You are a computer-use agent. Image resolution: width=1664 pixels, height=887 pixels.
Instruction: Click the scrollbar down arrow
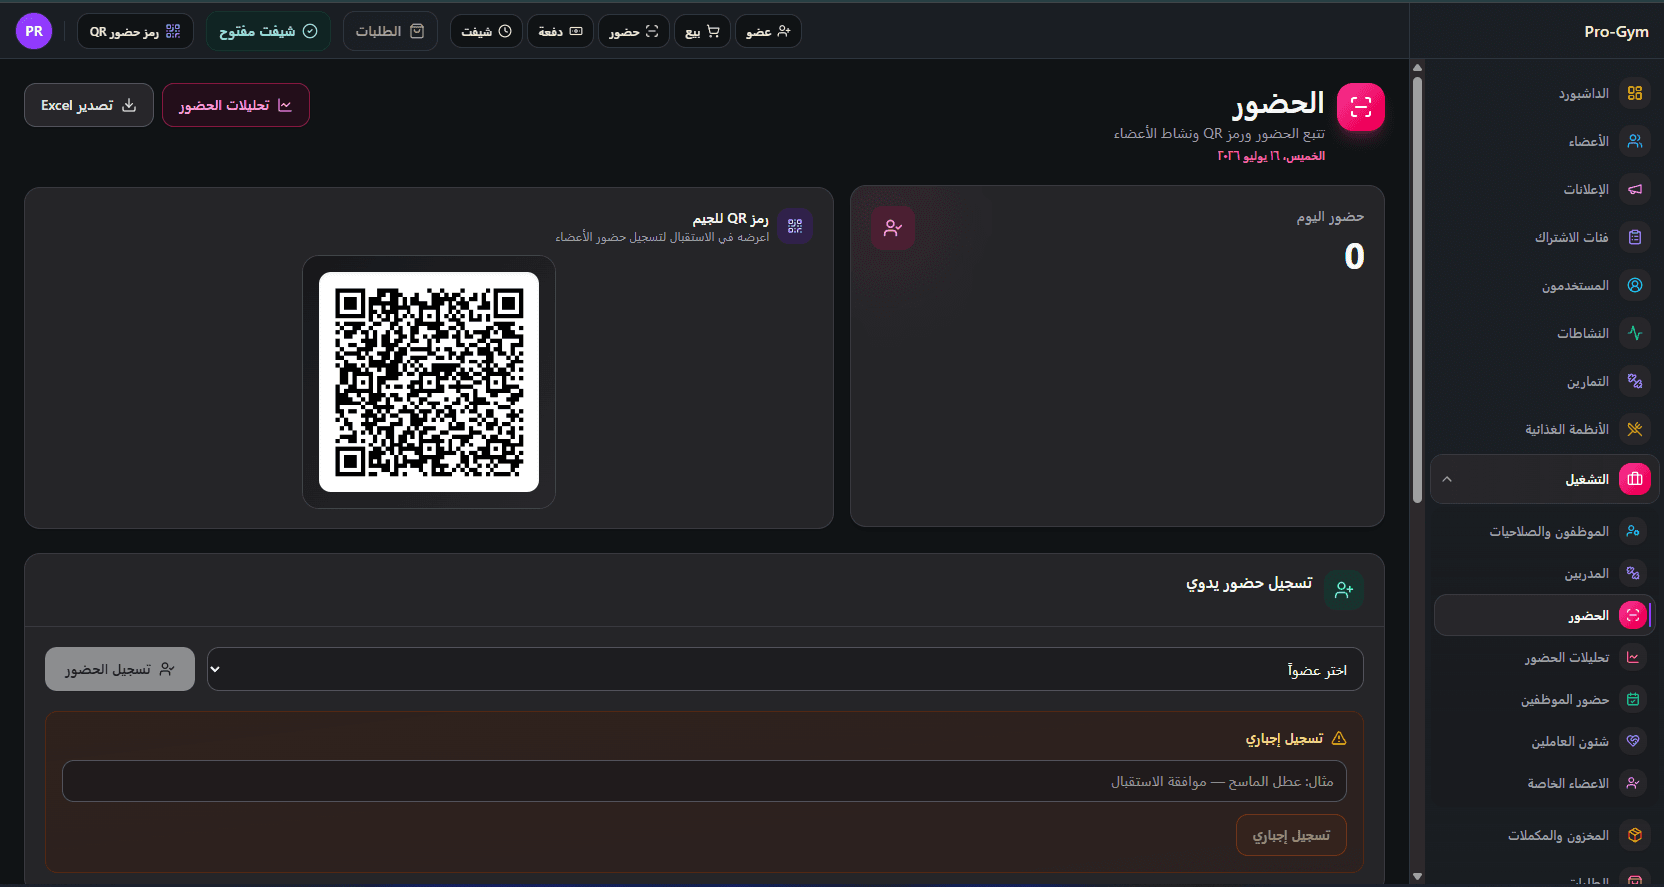pos(1417,877)
